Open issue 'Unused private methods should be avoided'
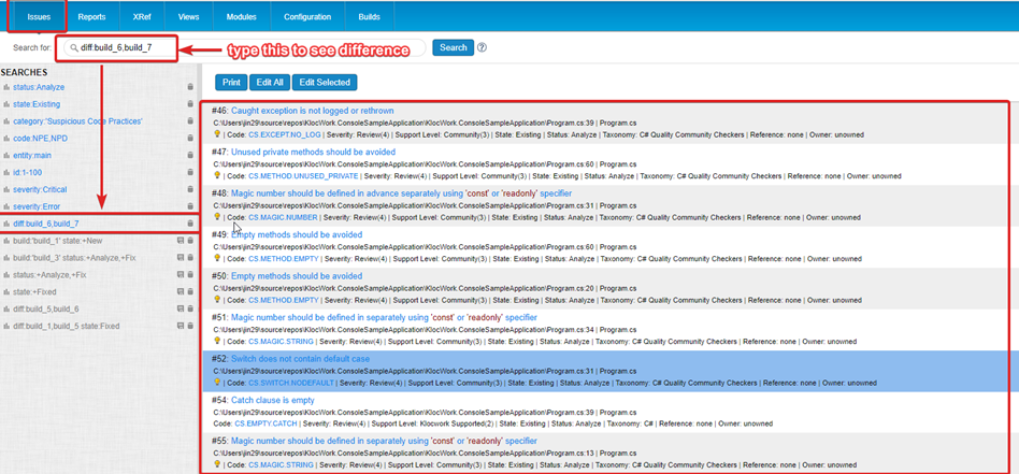The width and height of the screenshot is (1019, 474). click(313, 152)
